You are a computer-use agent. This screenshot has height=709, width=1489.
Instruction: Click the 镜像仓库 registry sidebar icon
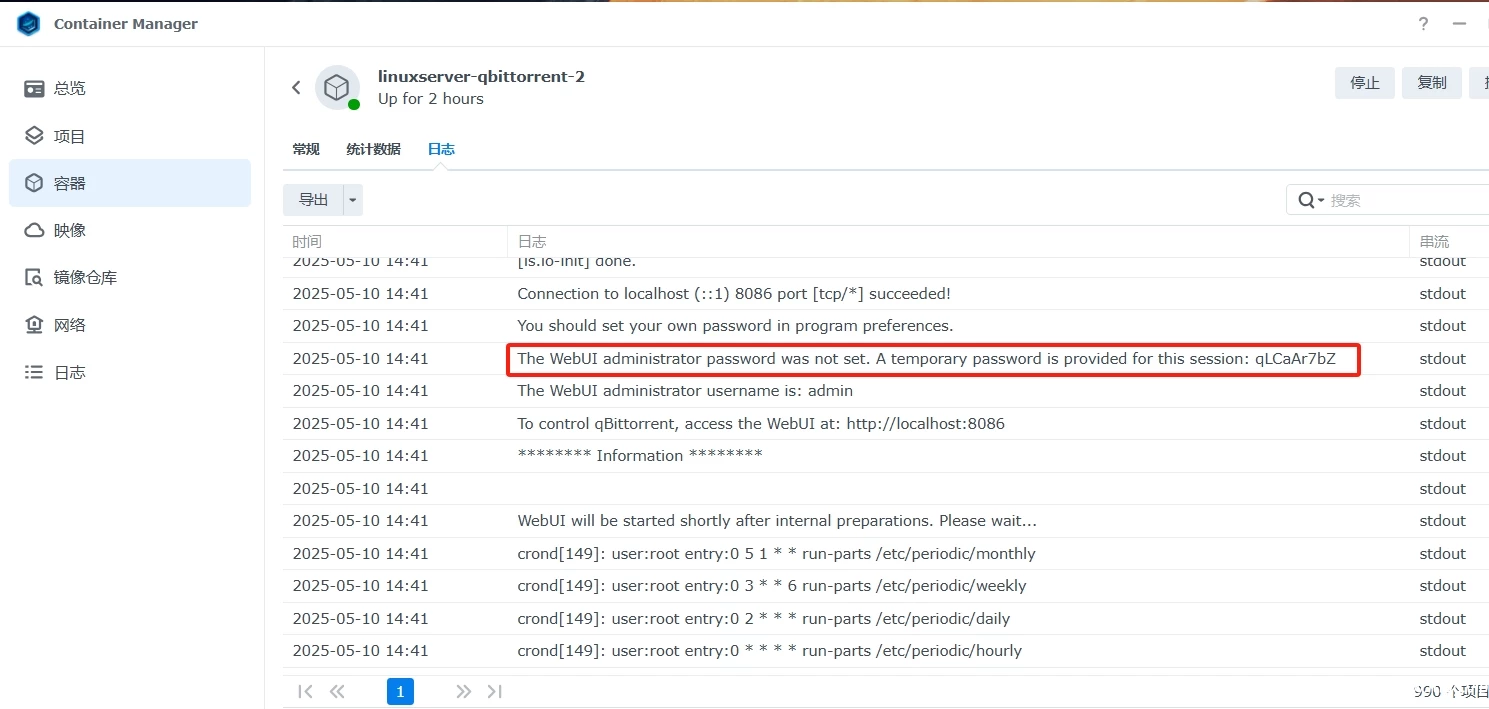tap(34, 277)
